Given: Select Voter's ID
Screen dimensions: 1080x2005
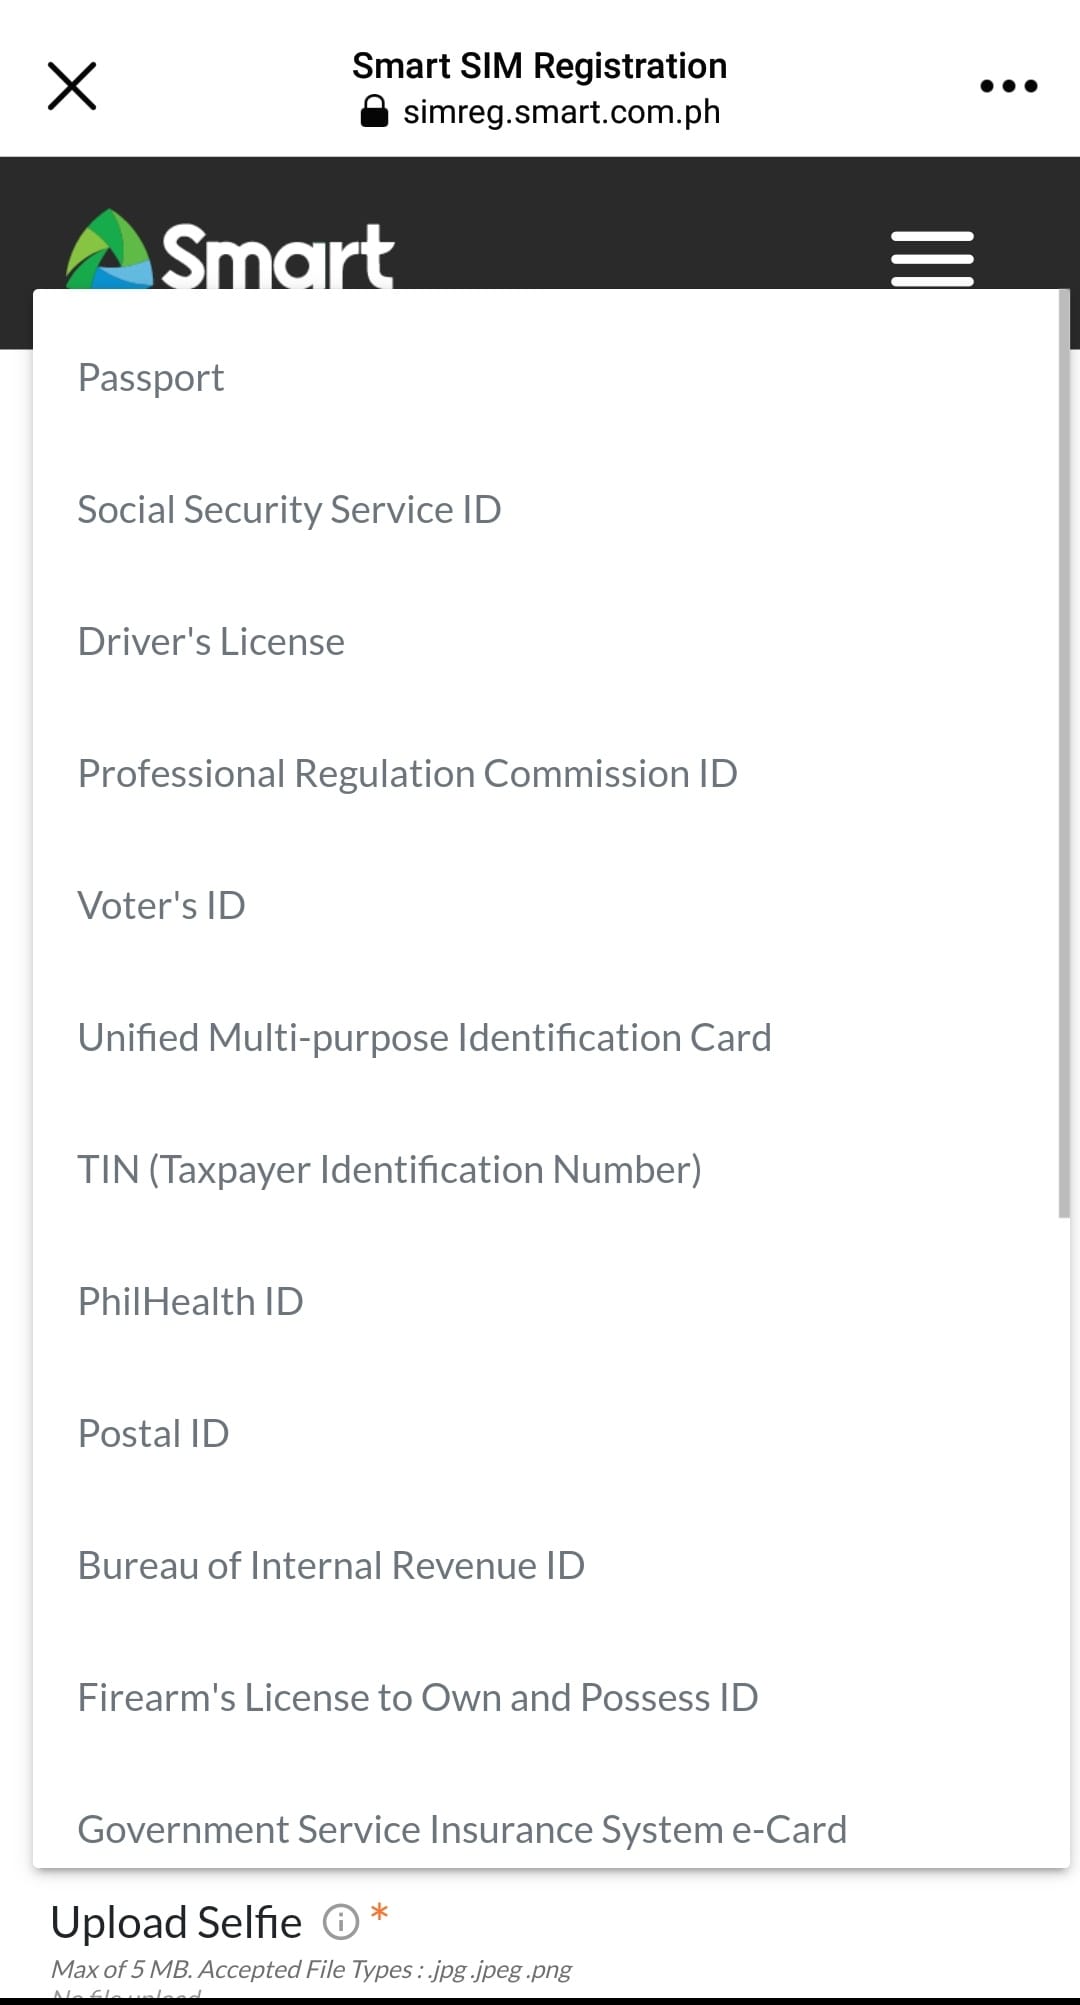Looking at the screenshot, I should coord(161,905).
